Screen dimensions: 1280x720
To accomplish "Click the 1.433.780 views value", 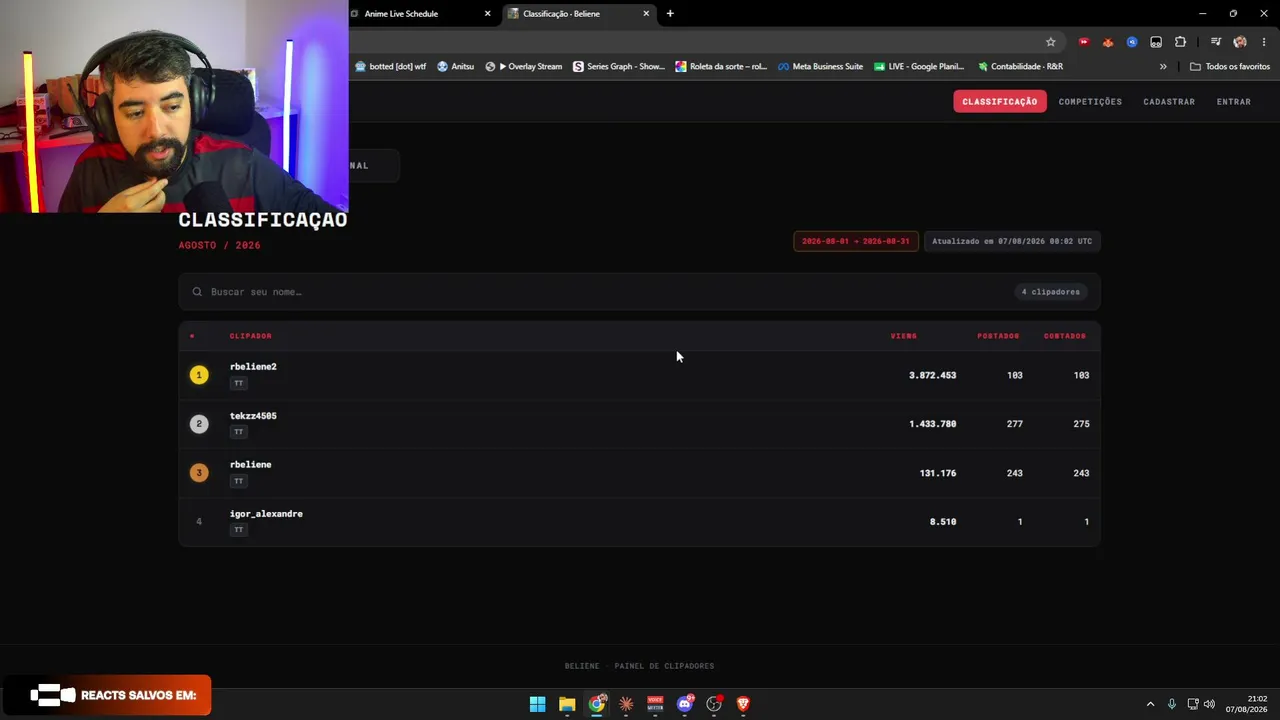I will point(933,424).
